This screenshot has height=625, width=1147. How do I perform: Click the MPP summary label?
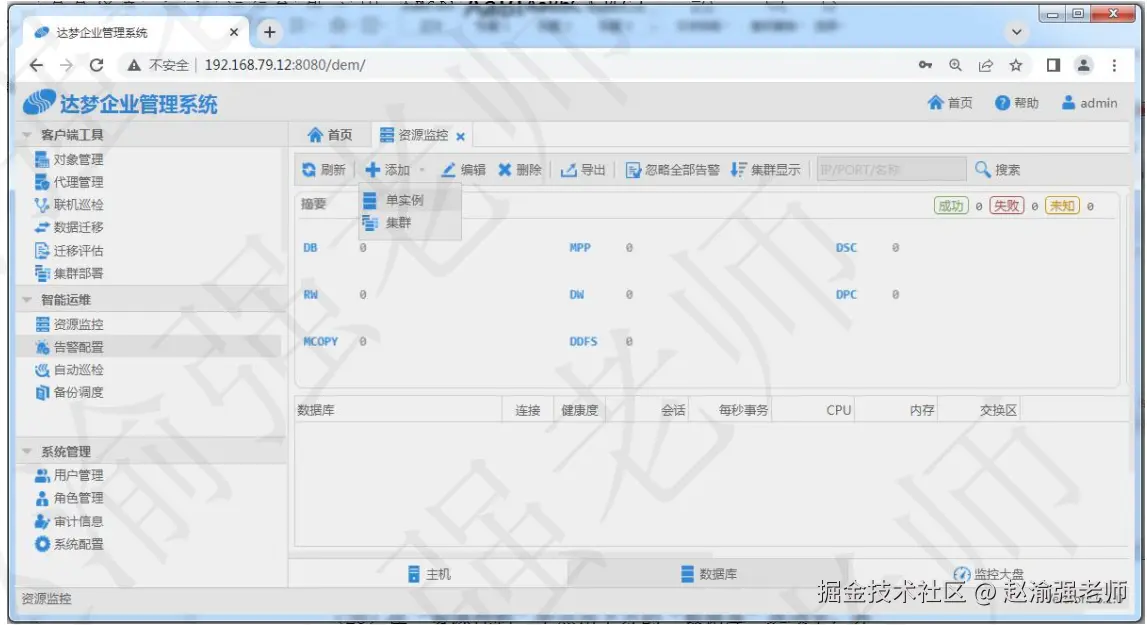tap(580, 248)
